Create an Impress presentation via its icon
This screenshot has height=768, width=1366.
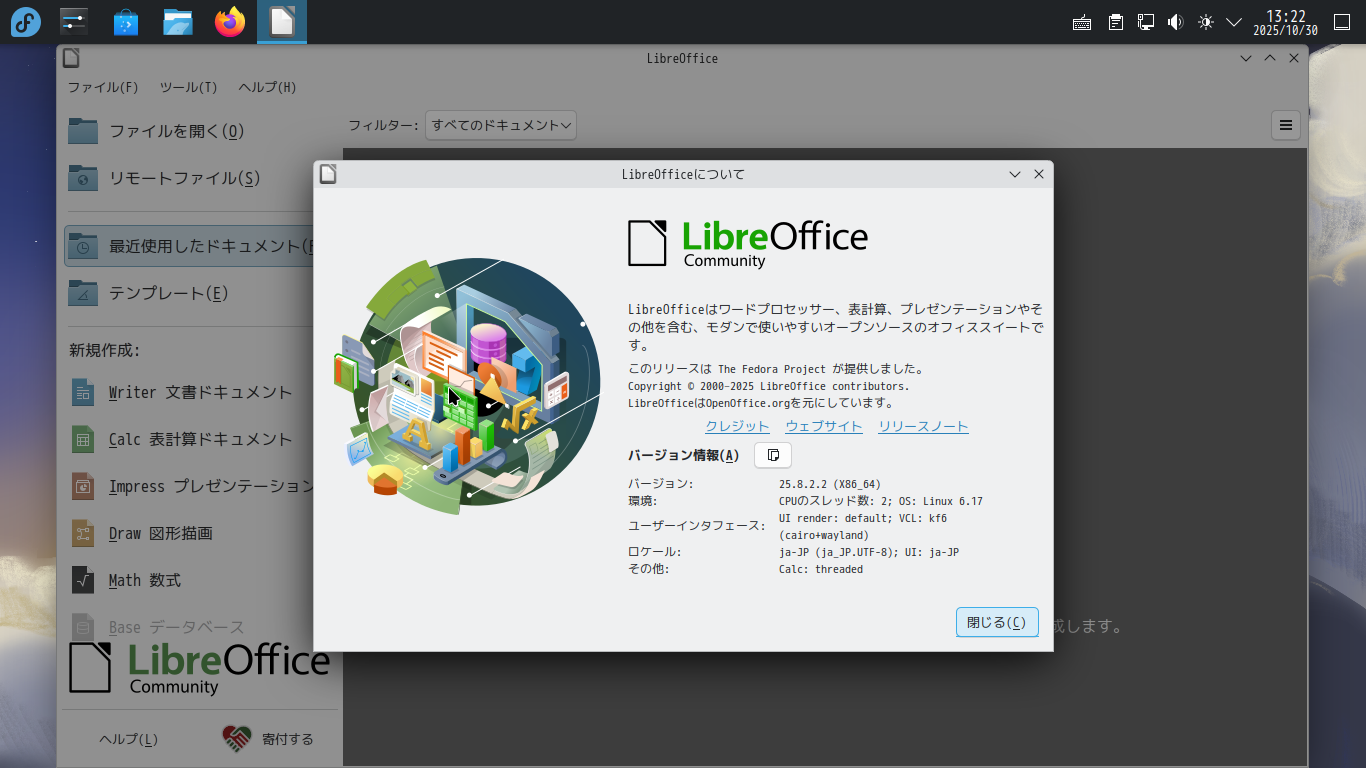(83, 486)
